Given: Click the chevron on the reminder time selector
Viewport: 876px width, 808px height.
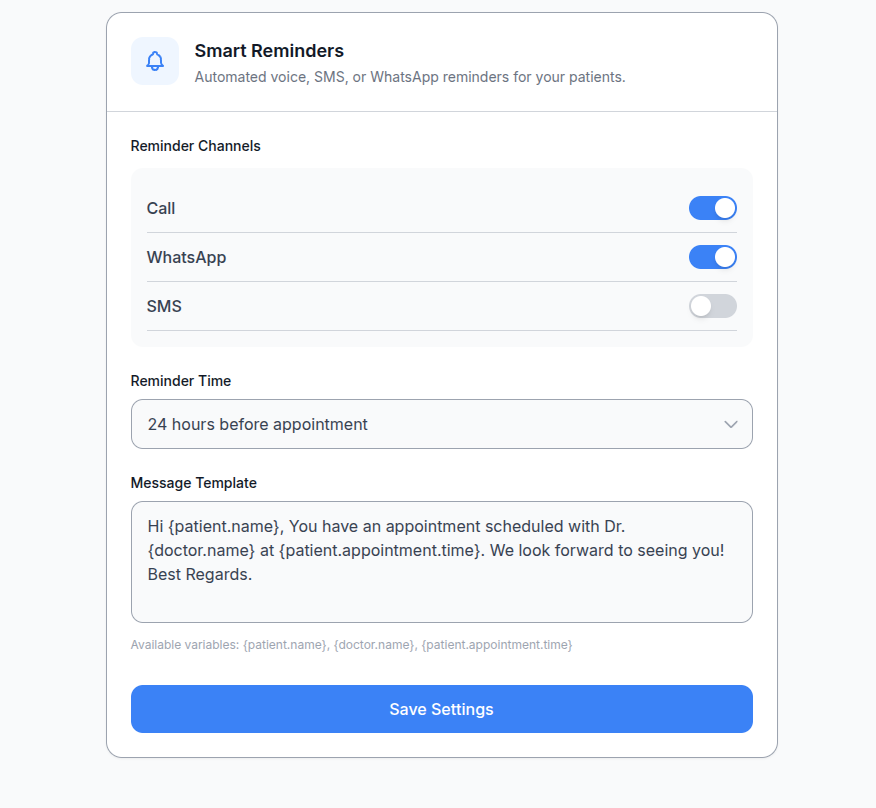Looking at the screenshot, I should tap(731, 424).
